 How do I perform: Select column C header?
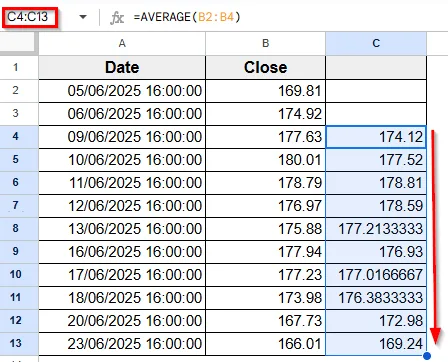[x=376, y=43]
